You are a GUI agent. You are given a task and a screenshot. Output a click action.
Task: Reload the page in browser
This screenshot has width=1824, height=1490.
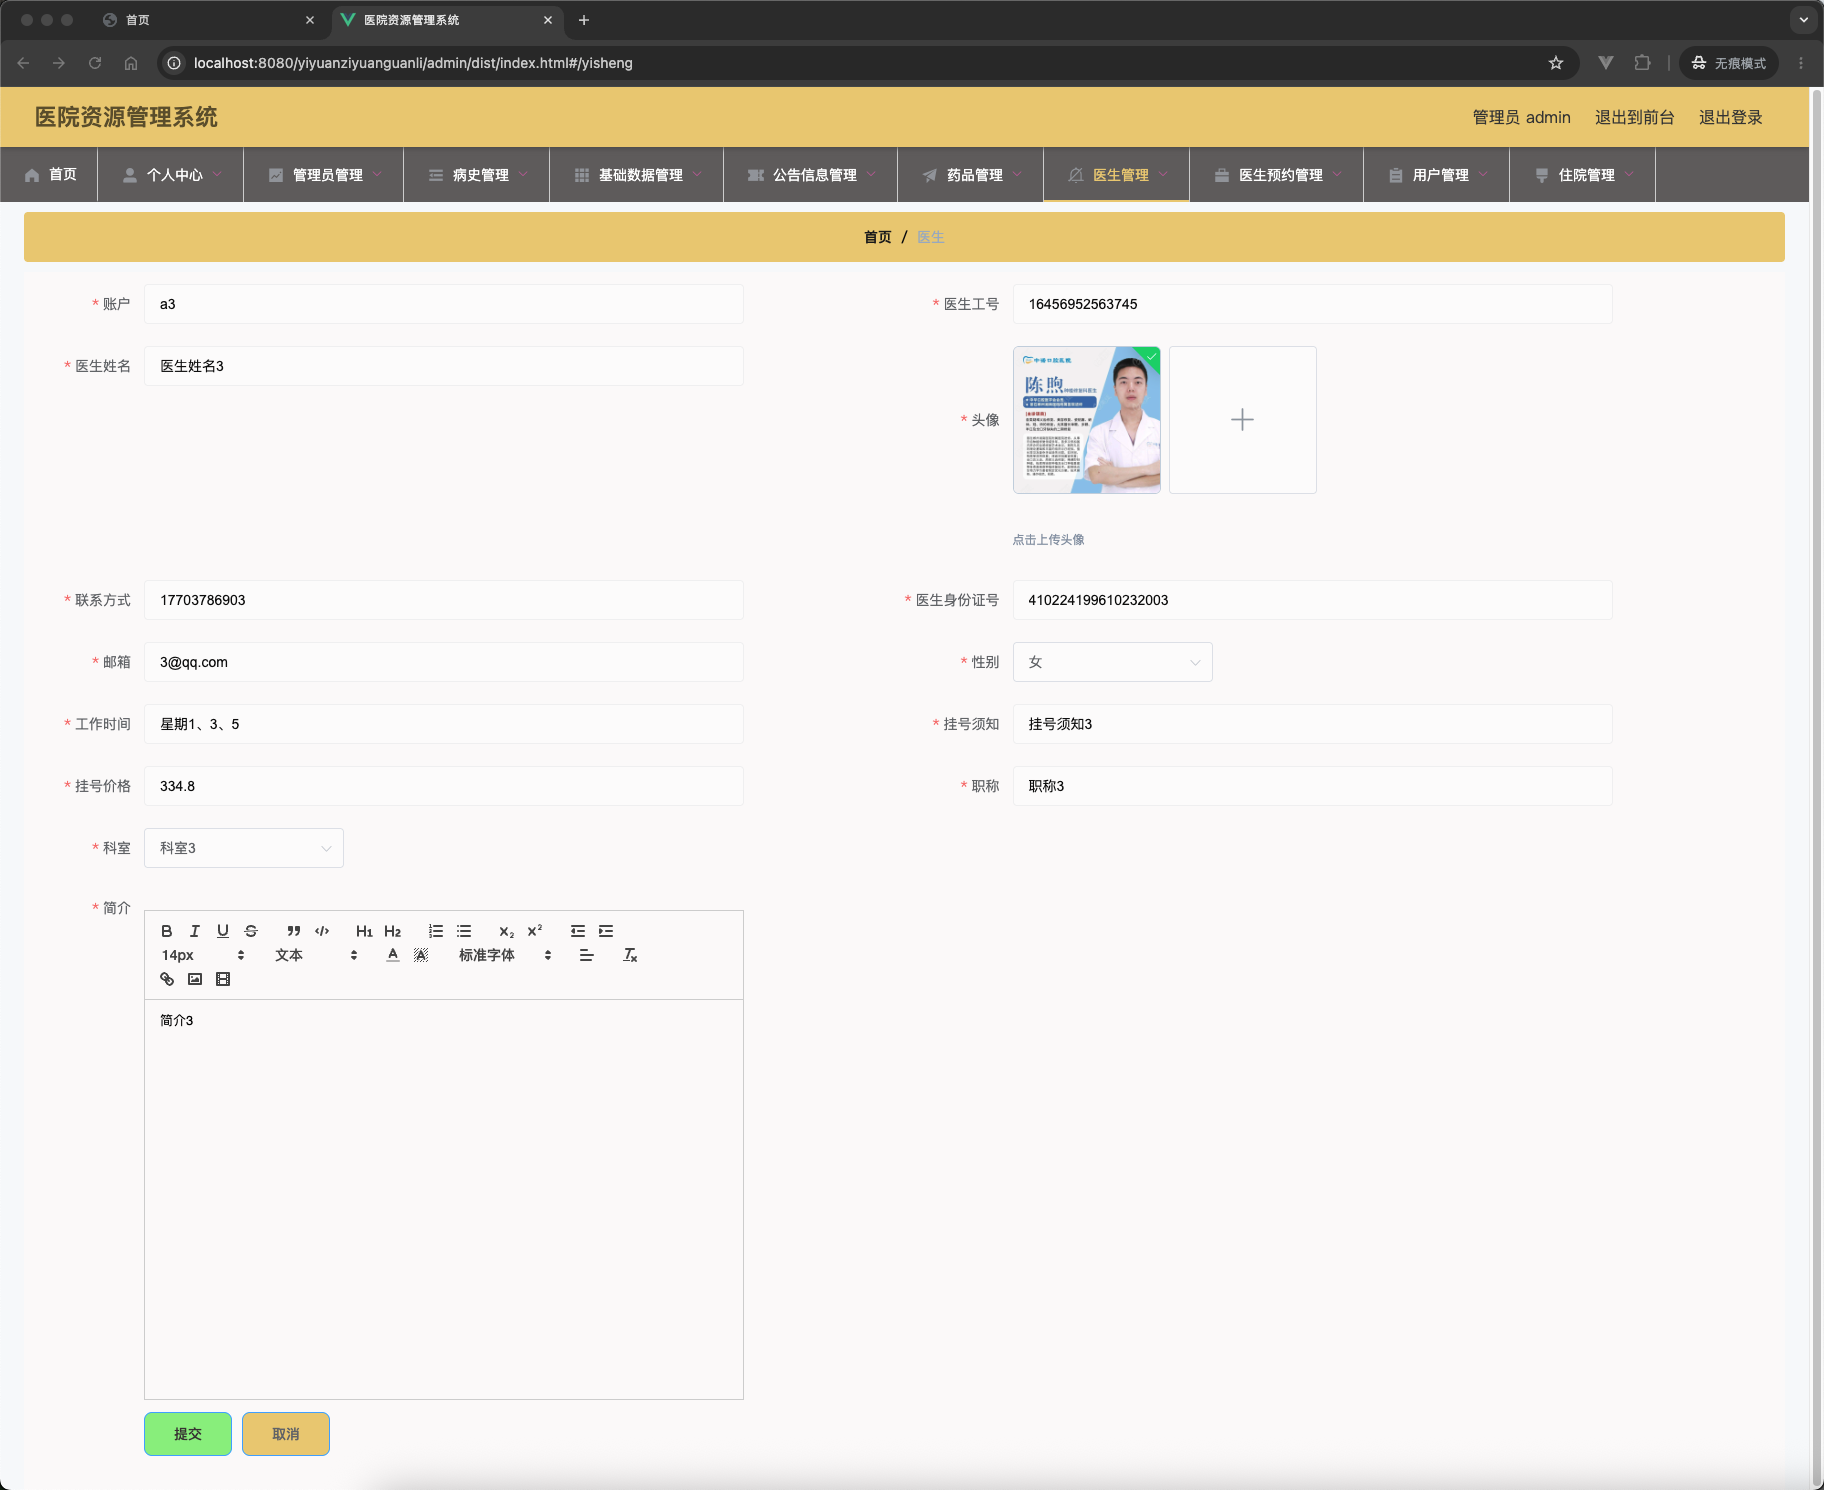(x=95, y=63)
